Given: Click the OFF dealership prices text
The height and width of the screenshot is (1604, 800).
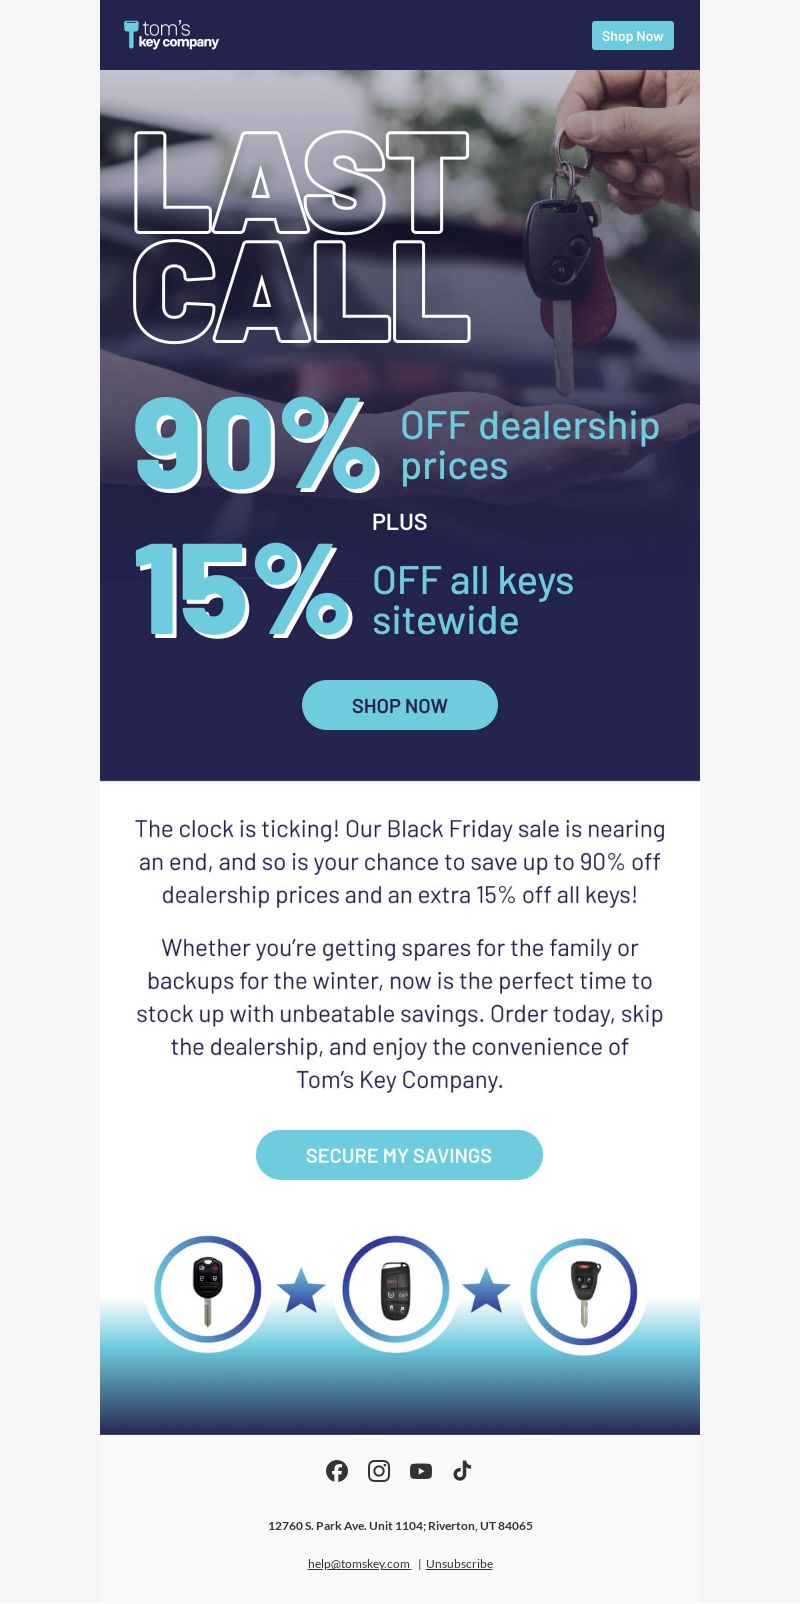Looking at the screenshot, I should click(530, 445).
